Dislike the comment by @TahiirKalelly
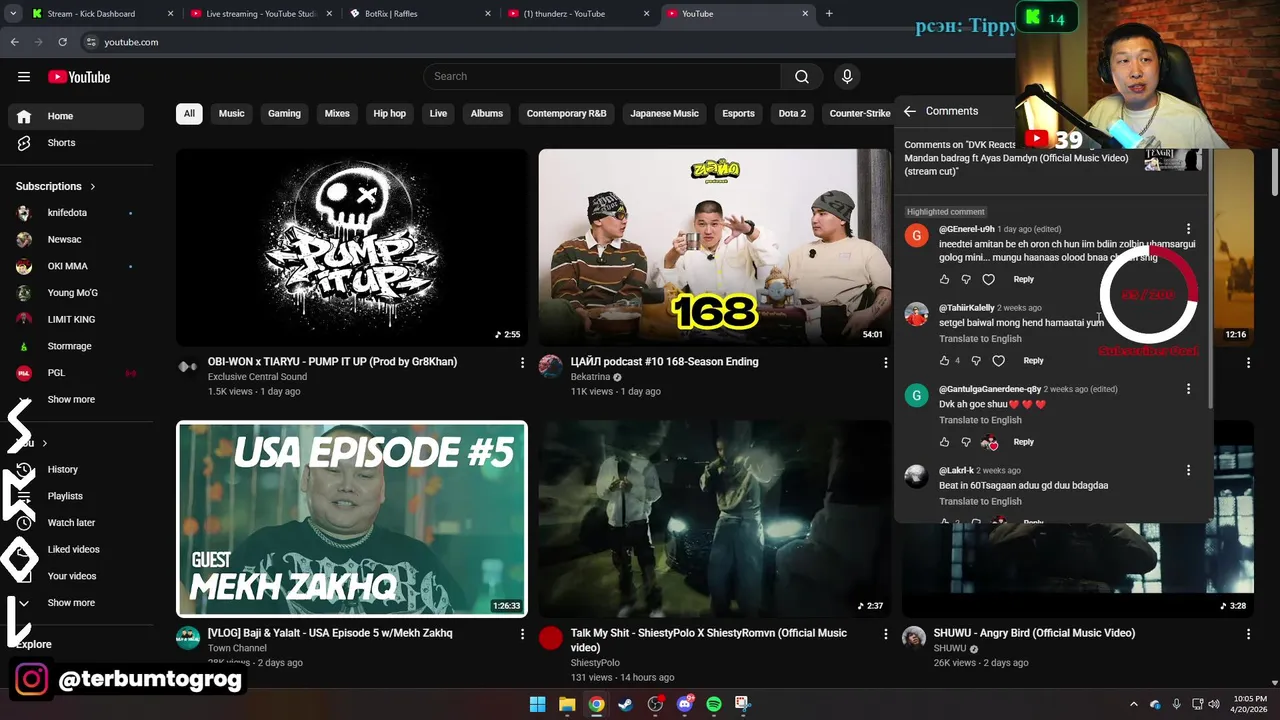 click(976, 360)
